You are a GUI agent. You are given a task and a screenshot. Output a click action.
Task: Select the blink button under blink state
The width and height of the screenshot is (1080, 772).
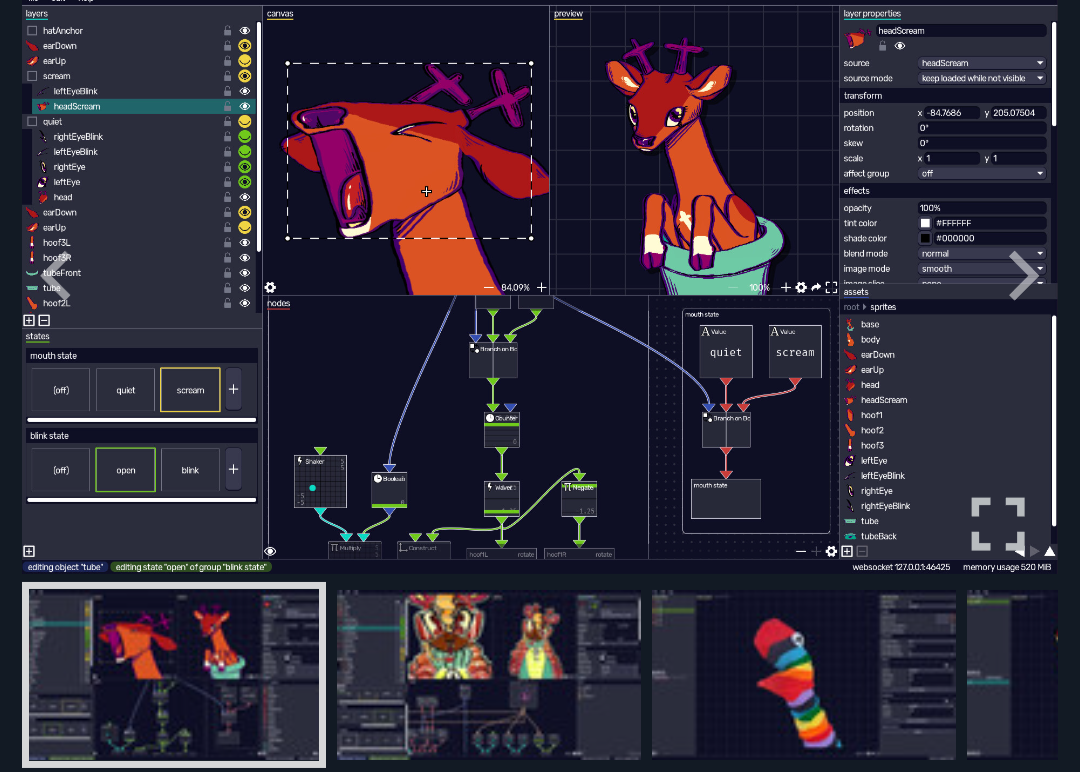click(x=190, y=470)
